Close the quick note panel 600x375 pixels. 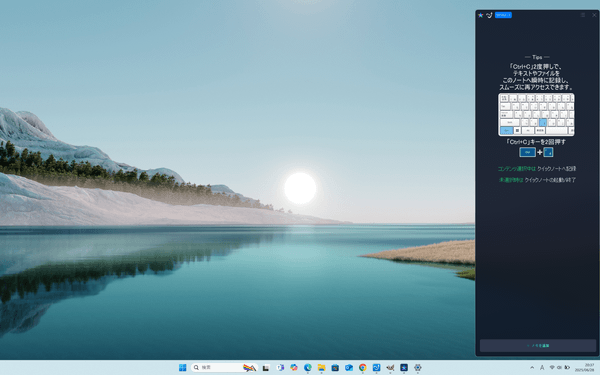(x=594, y=15)
